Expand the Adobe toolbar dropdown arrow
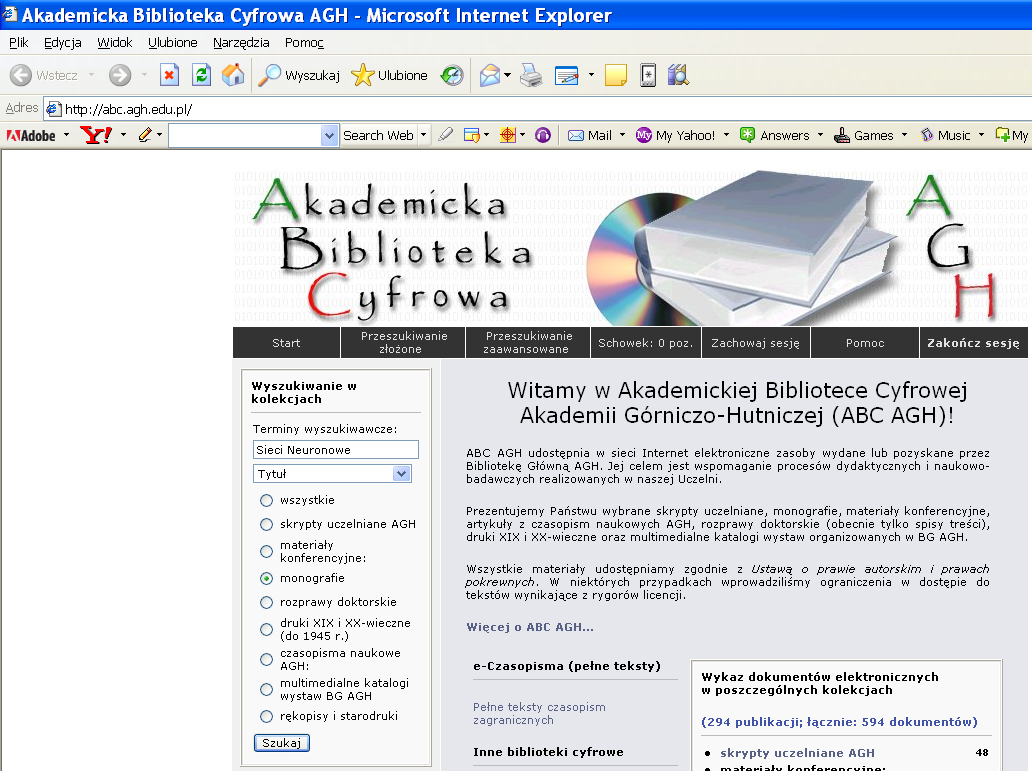 point(66,135)
